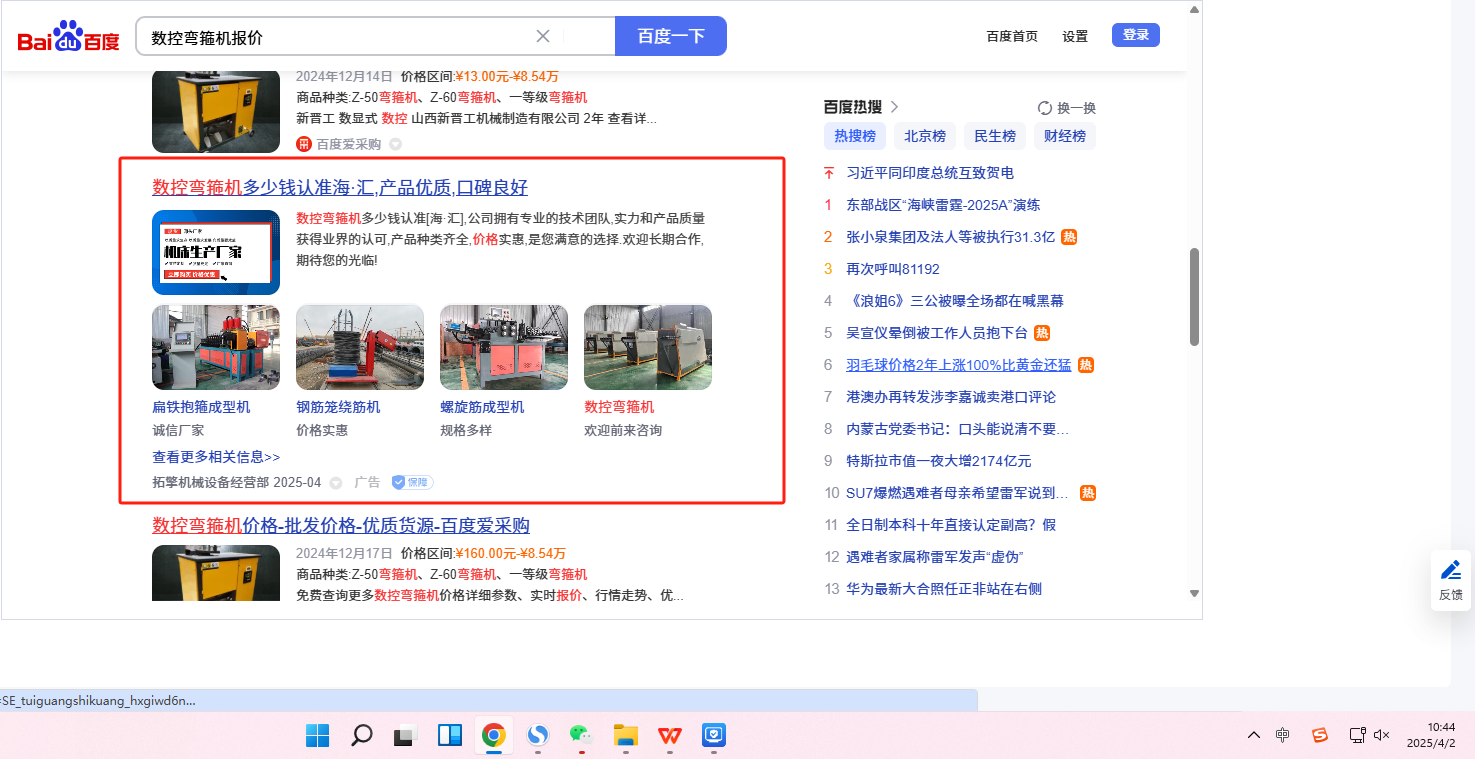Screen dimensions: 1475x759
Task: Open the 百度首页 link
Action: (1012, 36)
